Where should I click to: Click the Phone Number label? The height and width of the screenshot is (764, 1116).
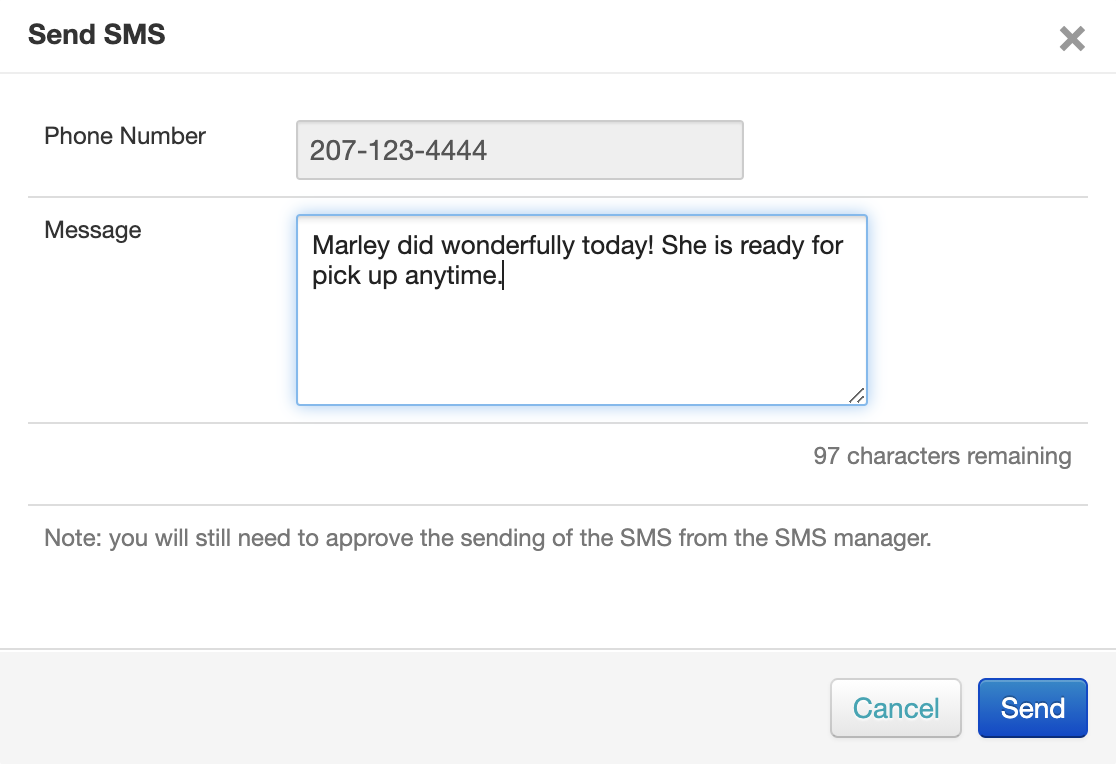coord(125,136)
